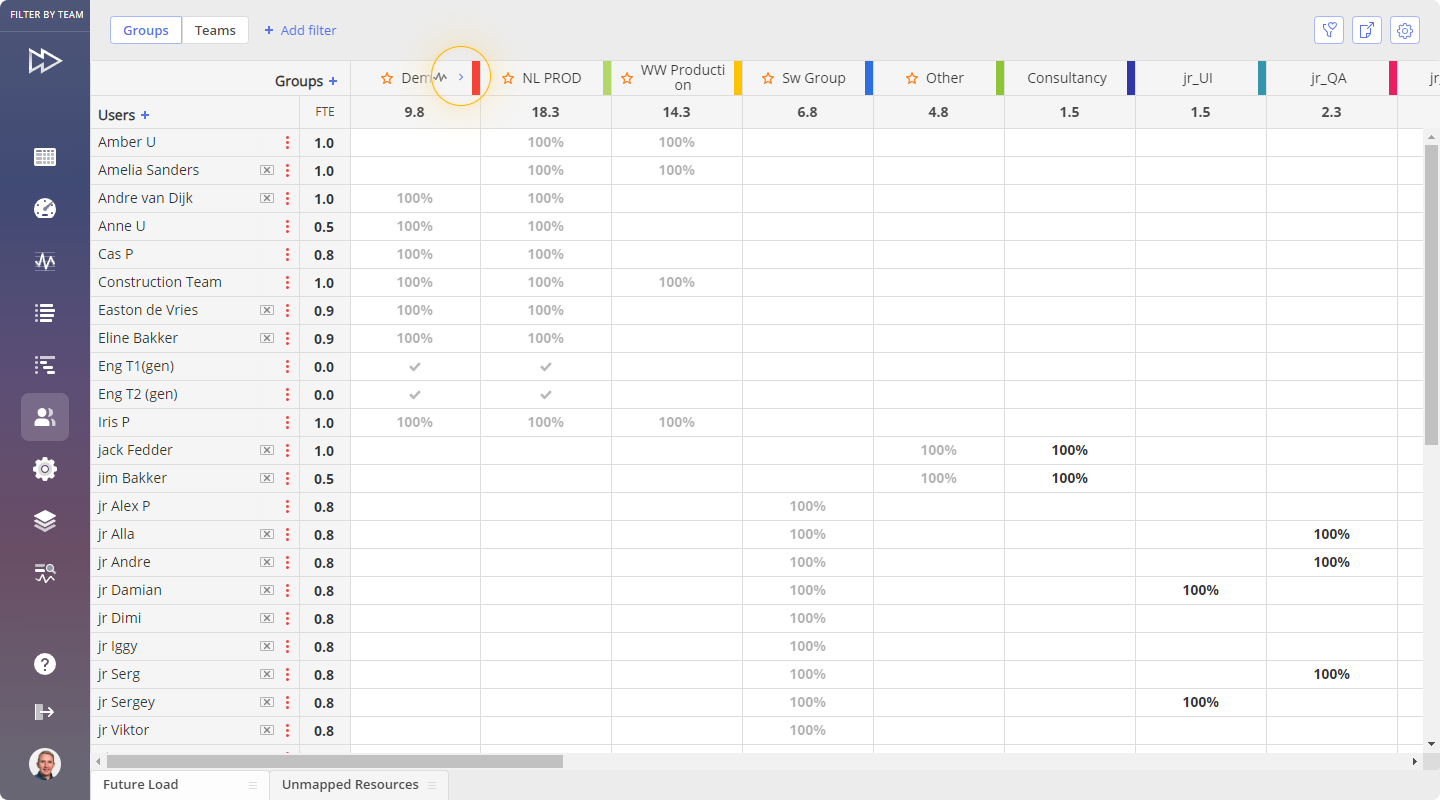Open the three-dot menu for jim Bakker
The image size is (1440, 800).
point(288,478)
